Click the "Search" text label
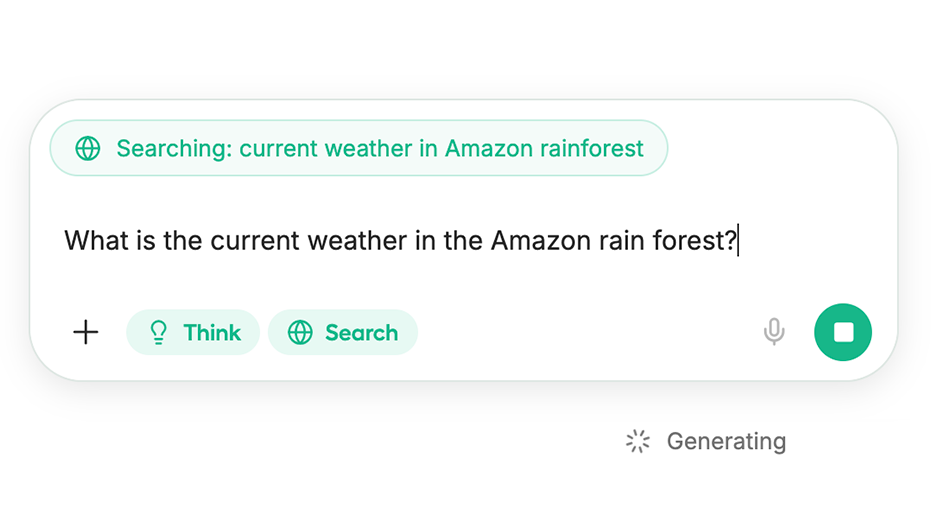The height and width of the screenshot is (511, 931). point(361,333)
